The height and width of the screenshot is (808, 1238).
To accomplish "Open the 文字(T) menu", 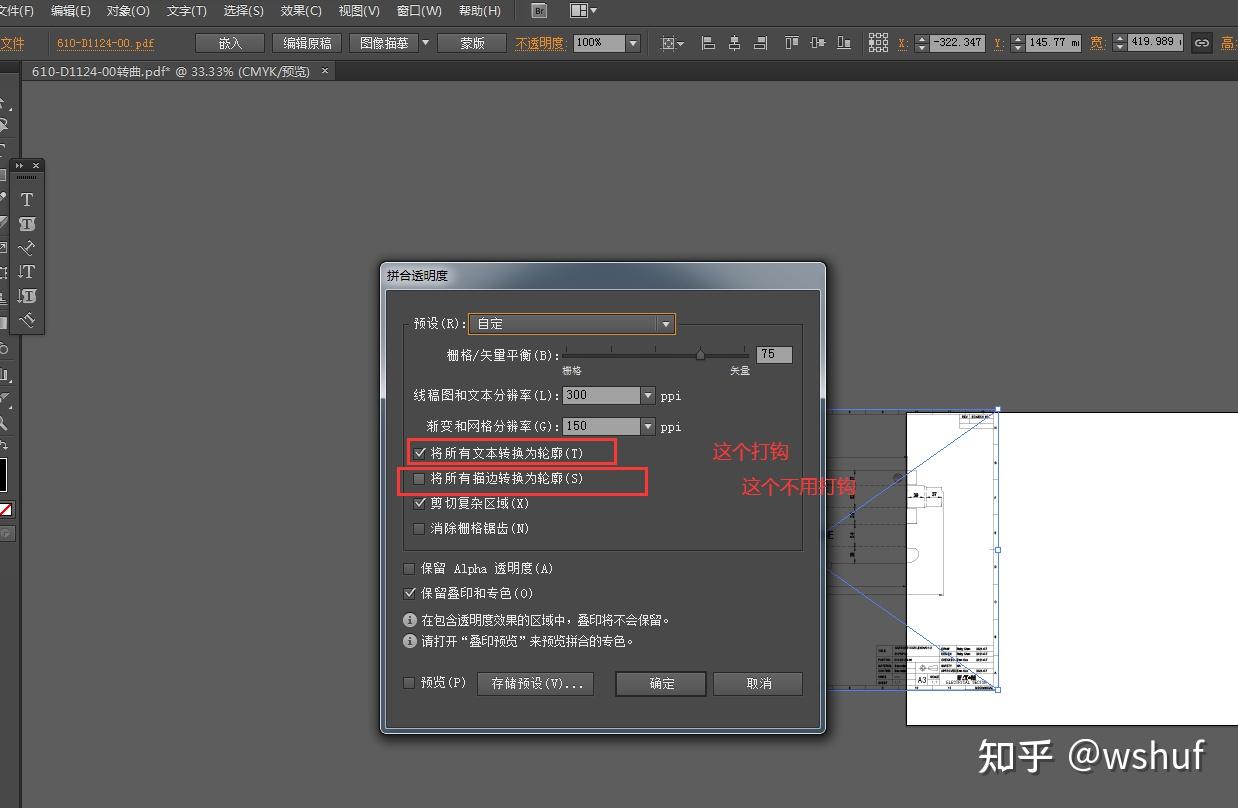I will click(x=187, y=11).
